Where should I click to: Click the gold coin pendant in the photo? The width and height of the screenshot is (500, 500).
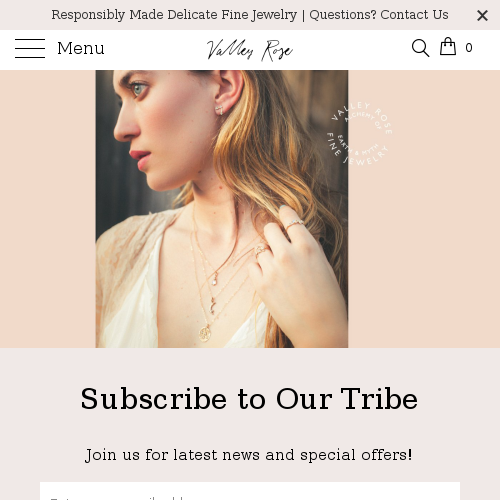[x=205, y=334]
